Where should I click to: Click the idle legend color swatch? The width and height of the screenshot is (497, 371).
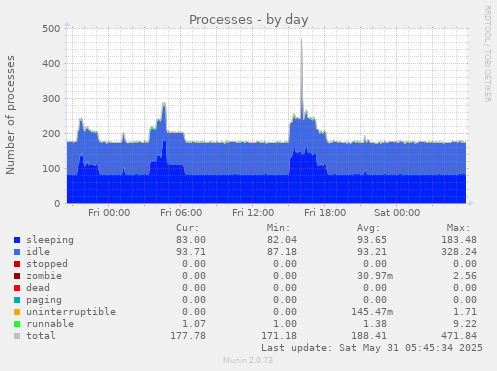tap(17, 252)
